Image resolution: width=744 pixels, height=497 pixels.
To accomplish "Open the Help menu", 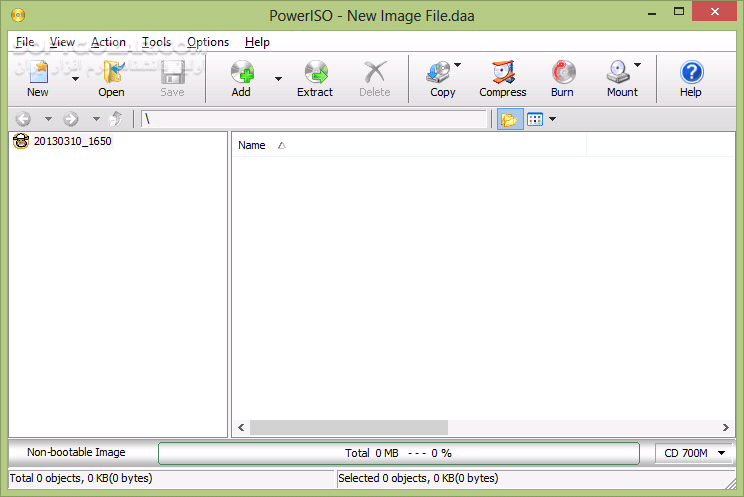I will pos(257,42).
